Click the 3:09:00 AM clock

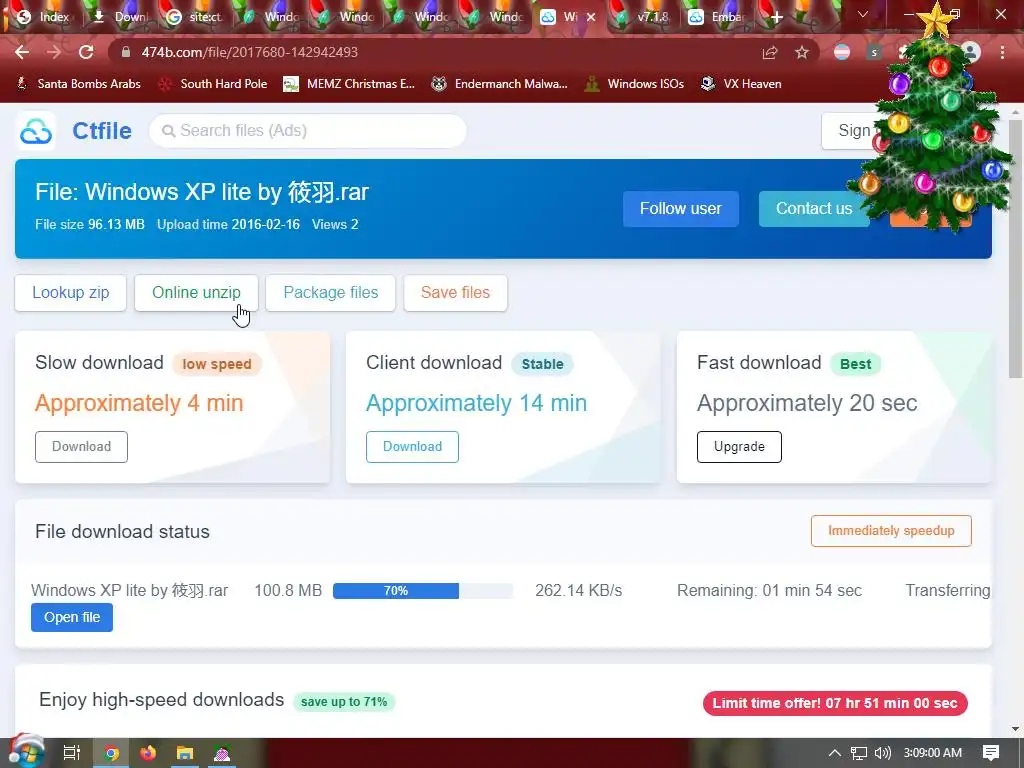(933, 753)
